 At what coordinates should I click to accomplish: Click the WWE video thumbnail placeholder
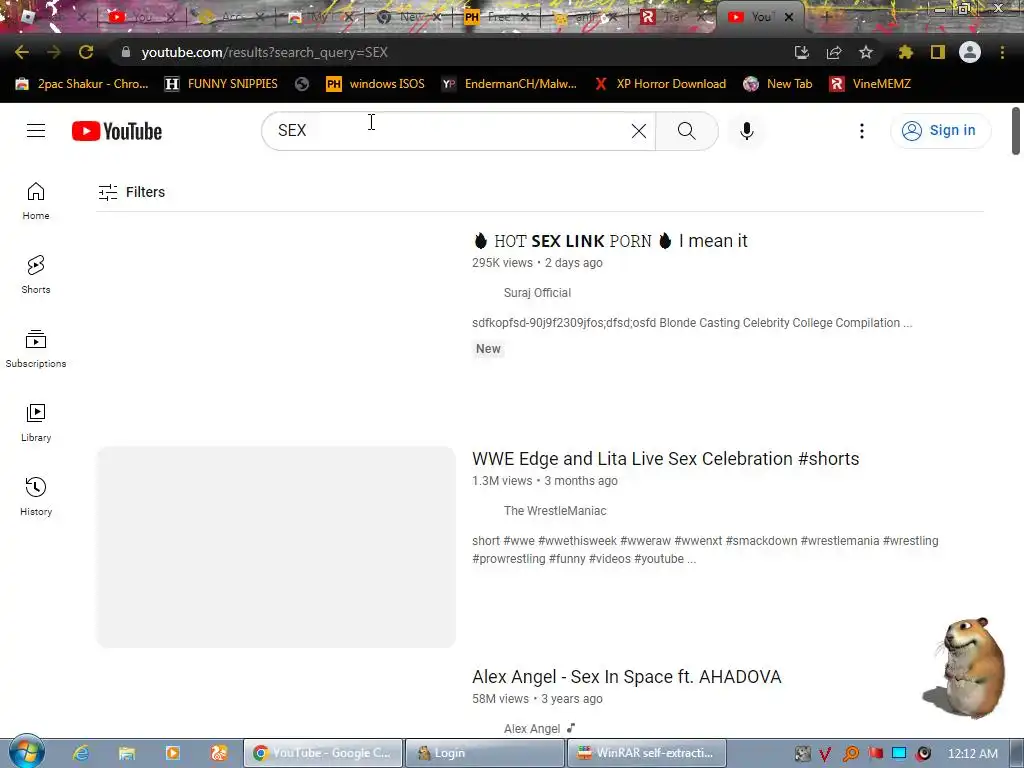point(276,547)
